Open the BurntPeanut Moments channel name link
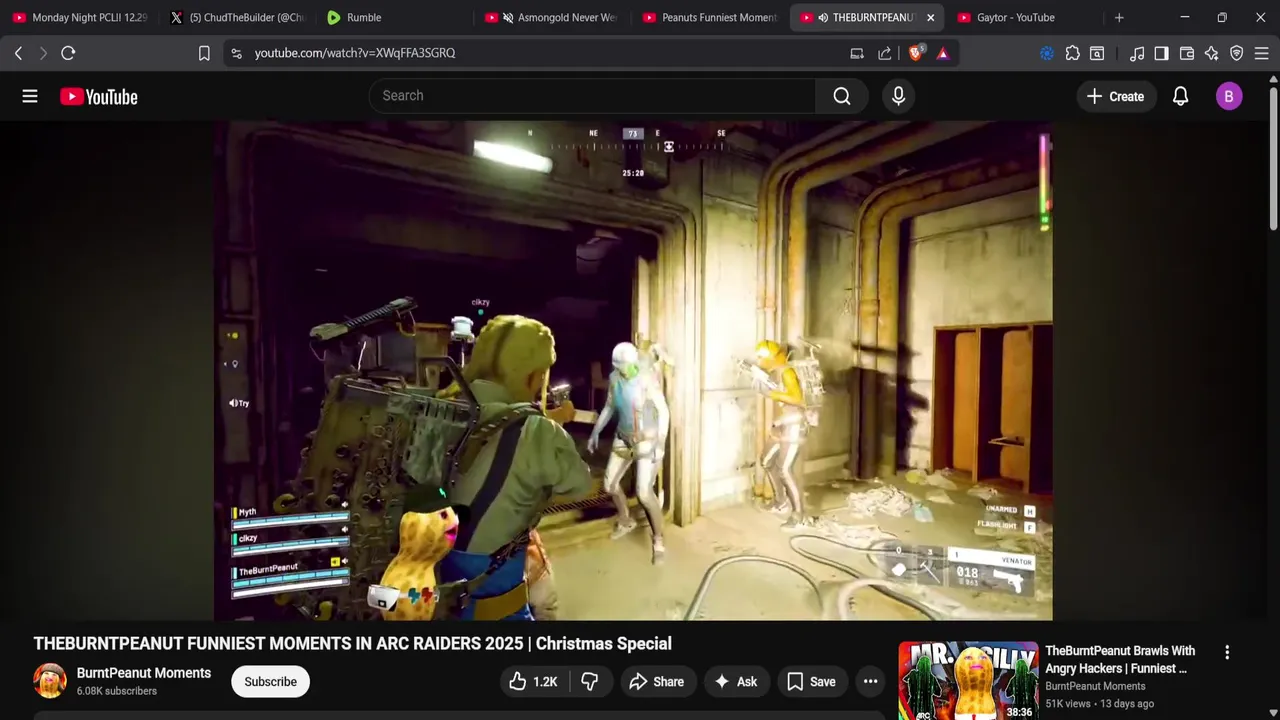 coord(144,673)
